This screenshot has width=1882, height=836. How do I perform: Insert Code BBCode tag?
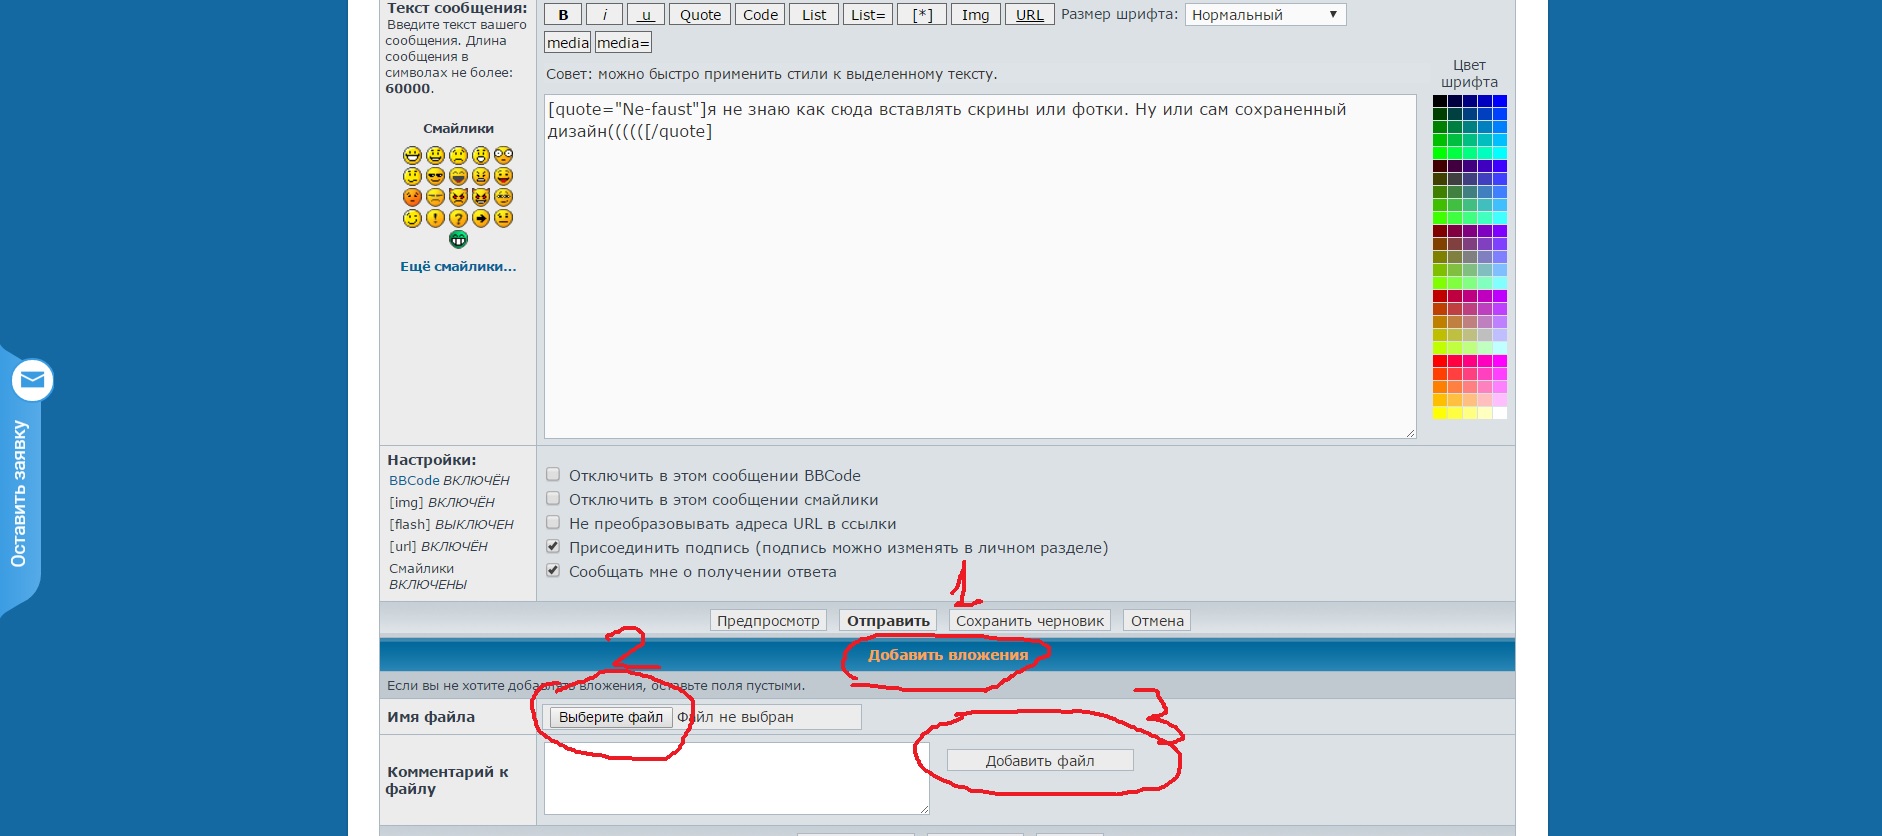click(760, 15)
